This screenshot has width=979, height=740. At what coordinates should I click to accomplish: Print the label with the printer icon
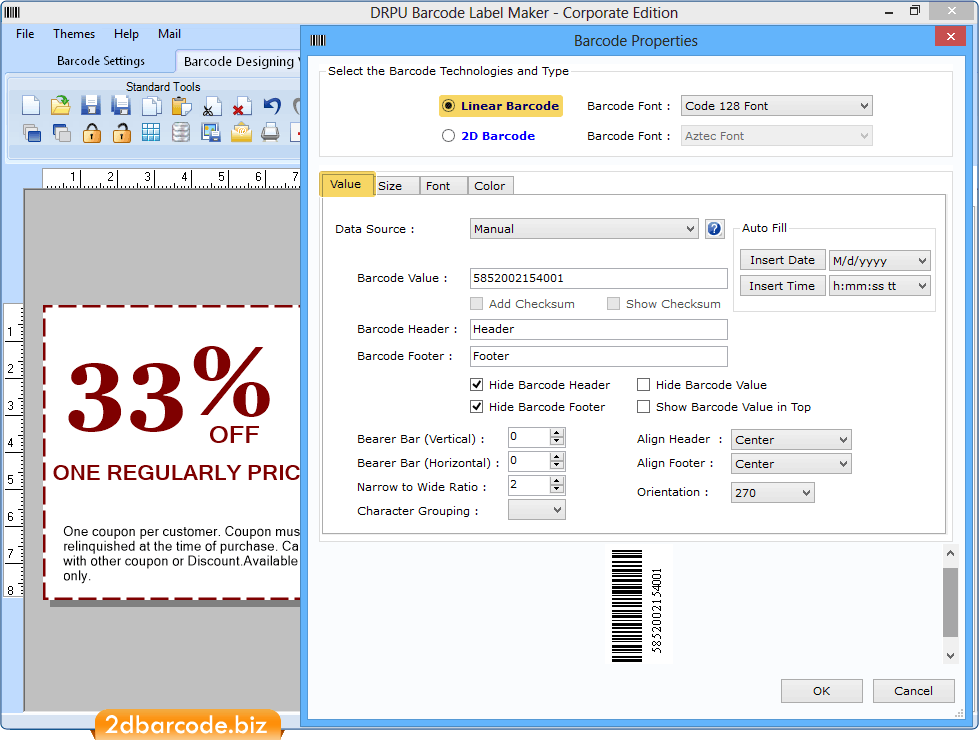click(270, 132)
